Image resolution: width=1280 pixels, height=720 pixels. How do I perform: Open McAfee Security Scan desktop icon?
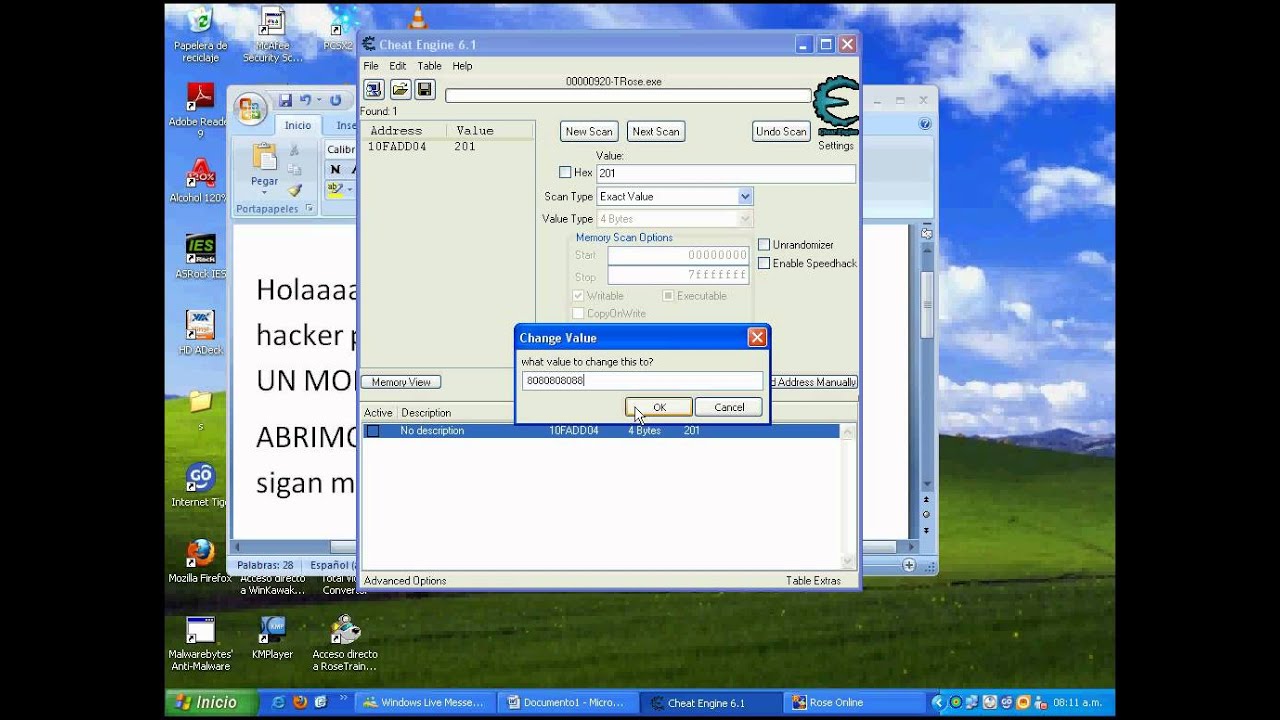[x=271, y=35]
